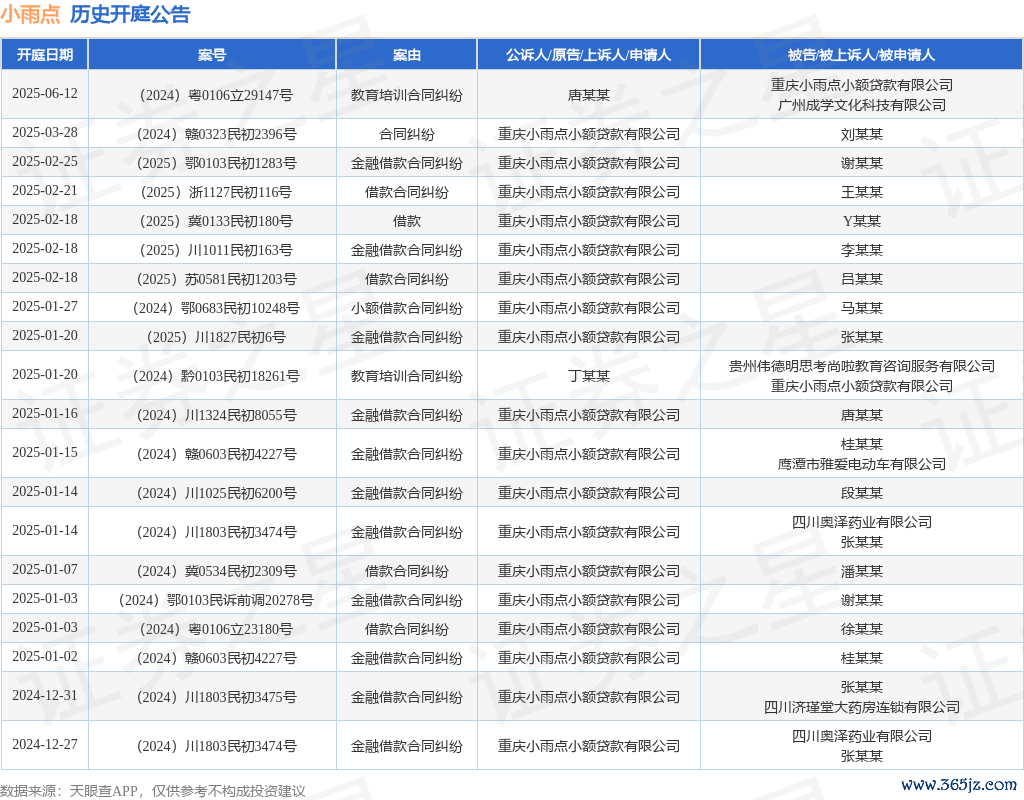Click 合同纠纷 cause in the 2025-03-28 row
Screen dimensions: 1024x800
[407, 135]
